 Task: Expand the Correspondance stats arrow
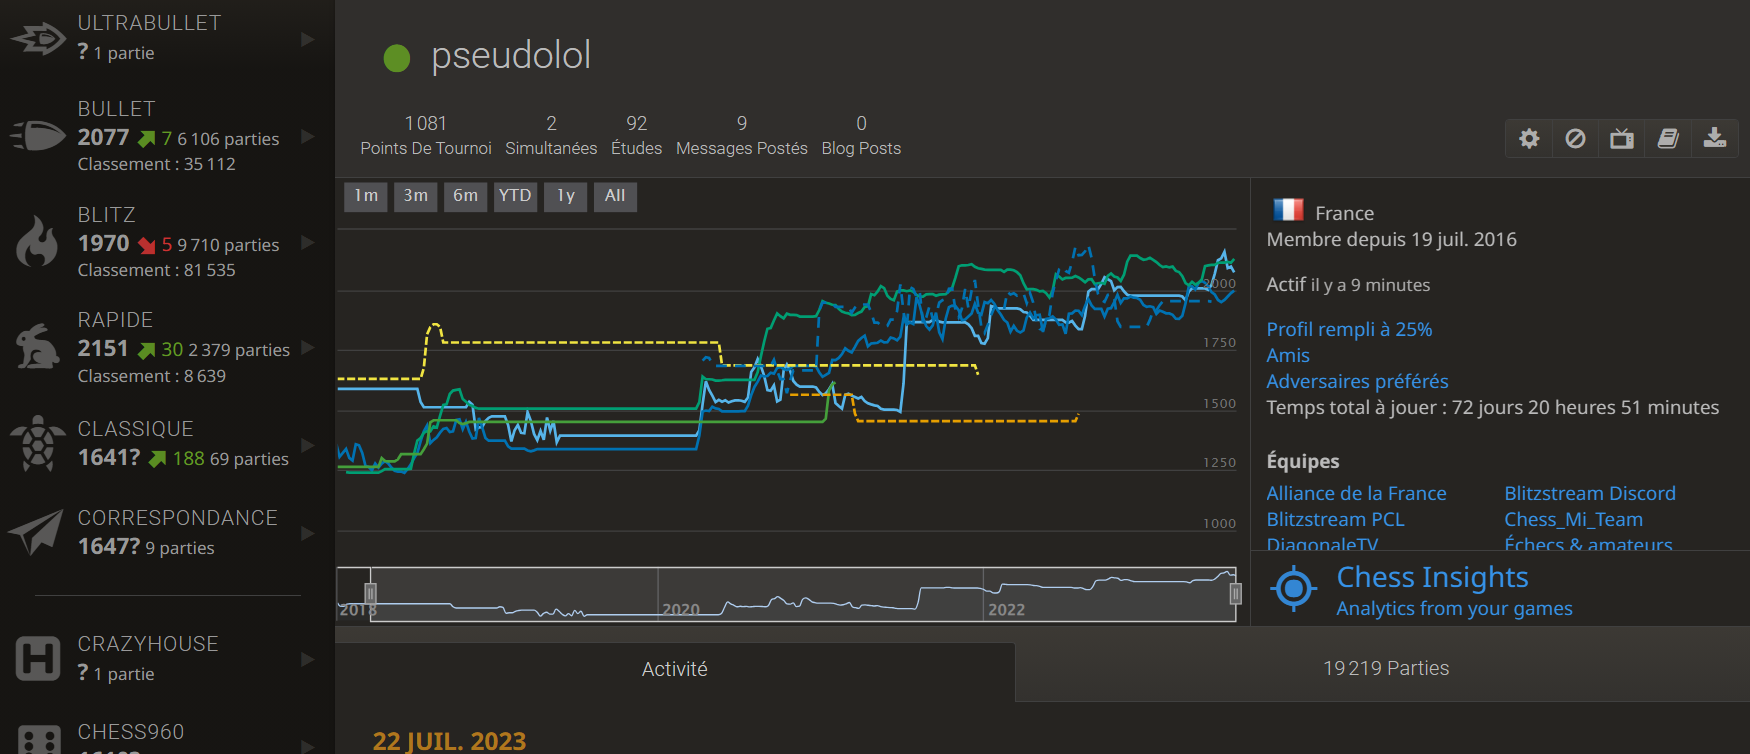tap(308, 534)
